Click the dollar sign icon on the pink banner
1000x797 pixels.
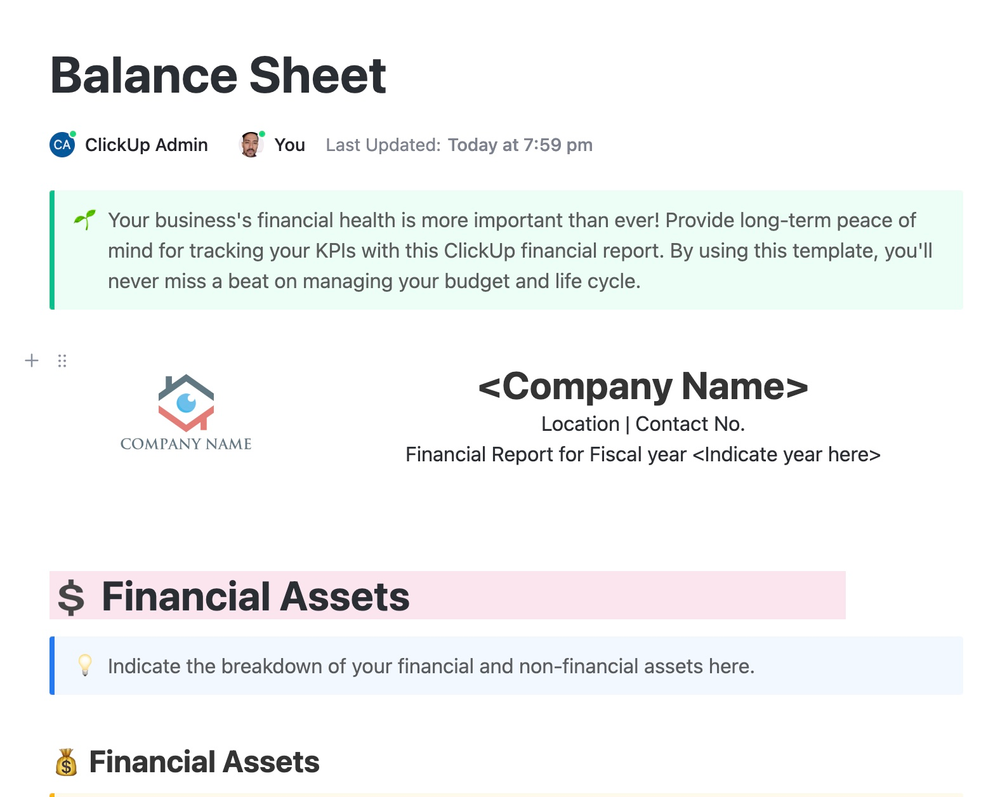tap(70, 596)
